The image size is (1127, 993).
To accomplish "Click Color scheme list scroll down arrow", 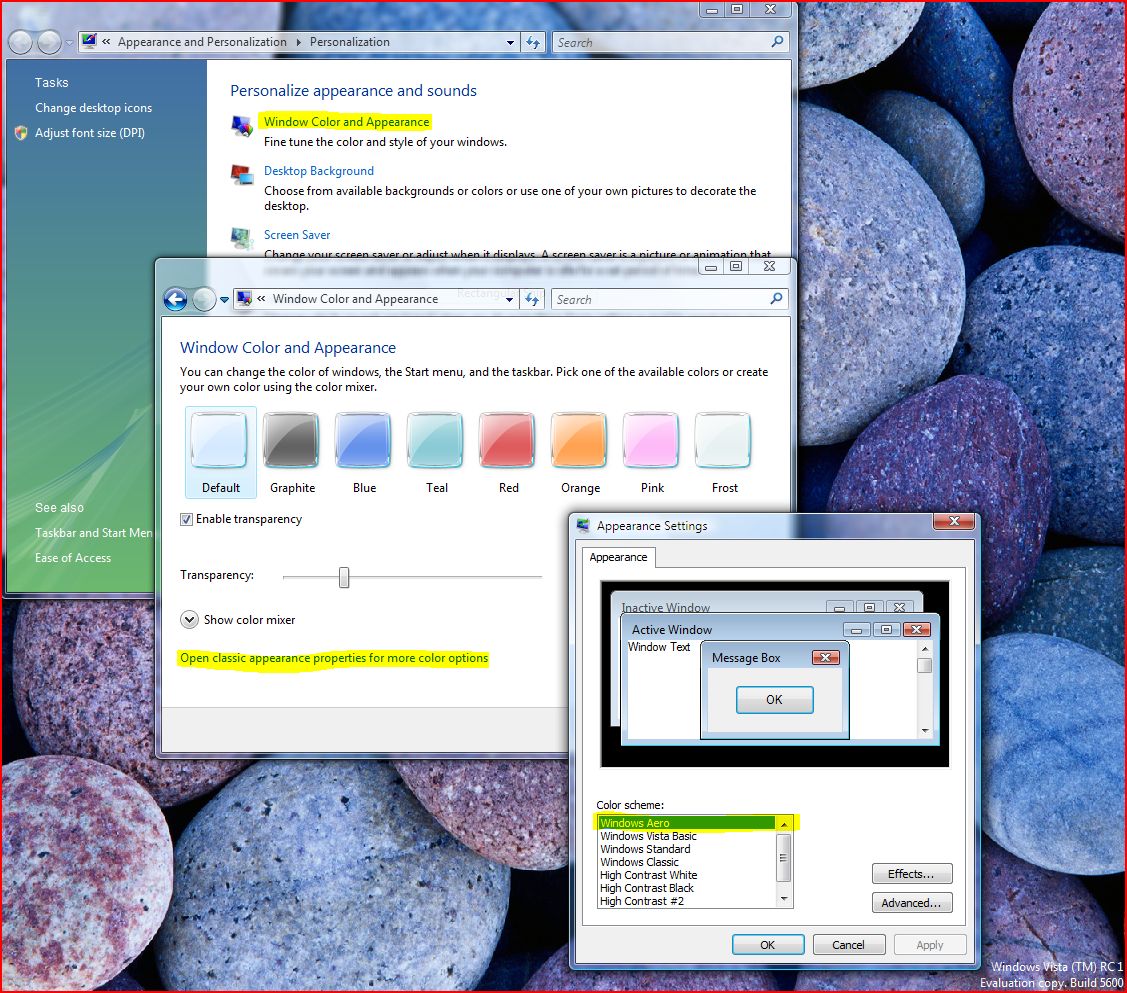I will coord(784,899).
